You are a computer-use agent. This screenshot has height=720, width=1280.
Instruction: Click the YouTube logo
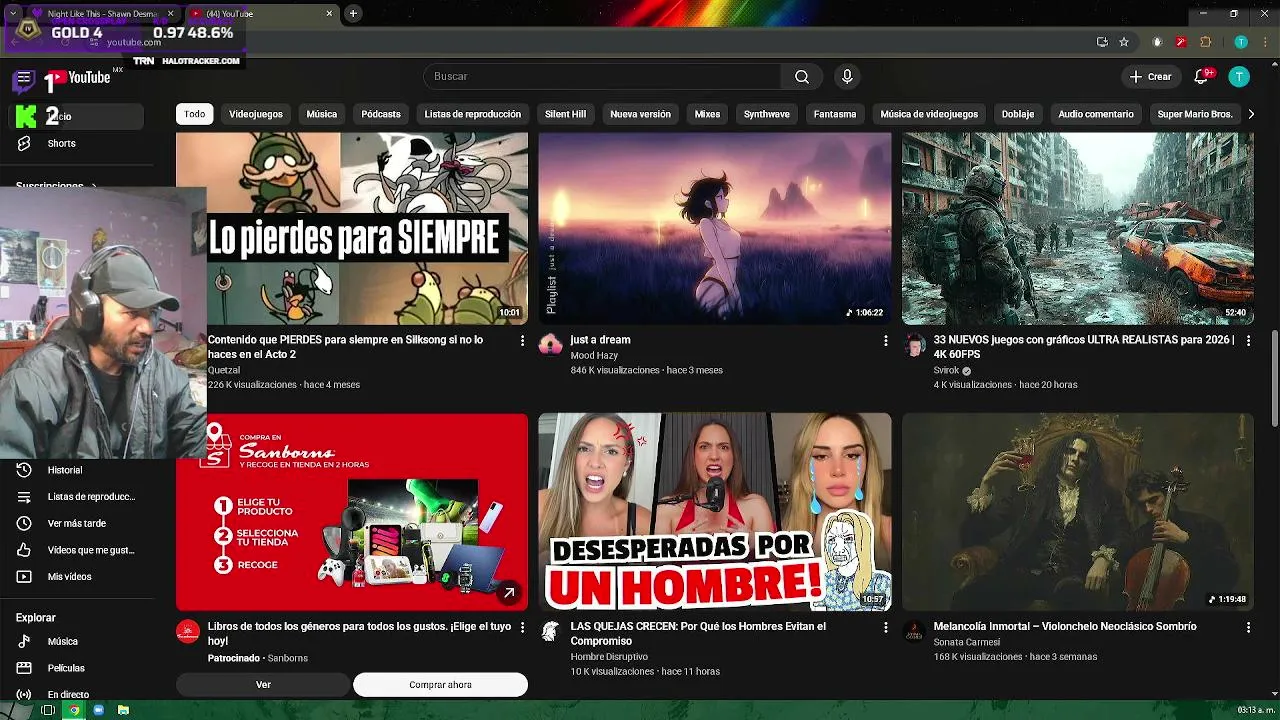(78, 78)
